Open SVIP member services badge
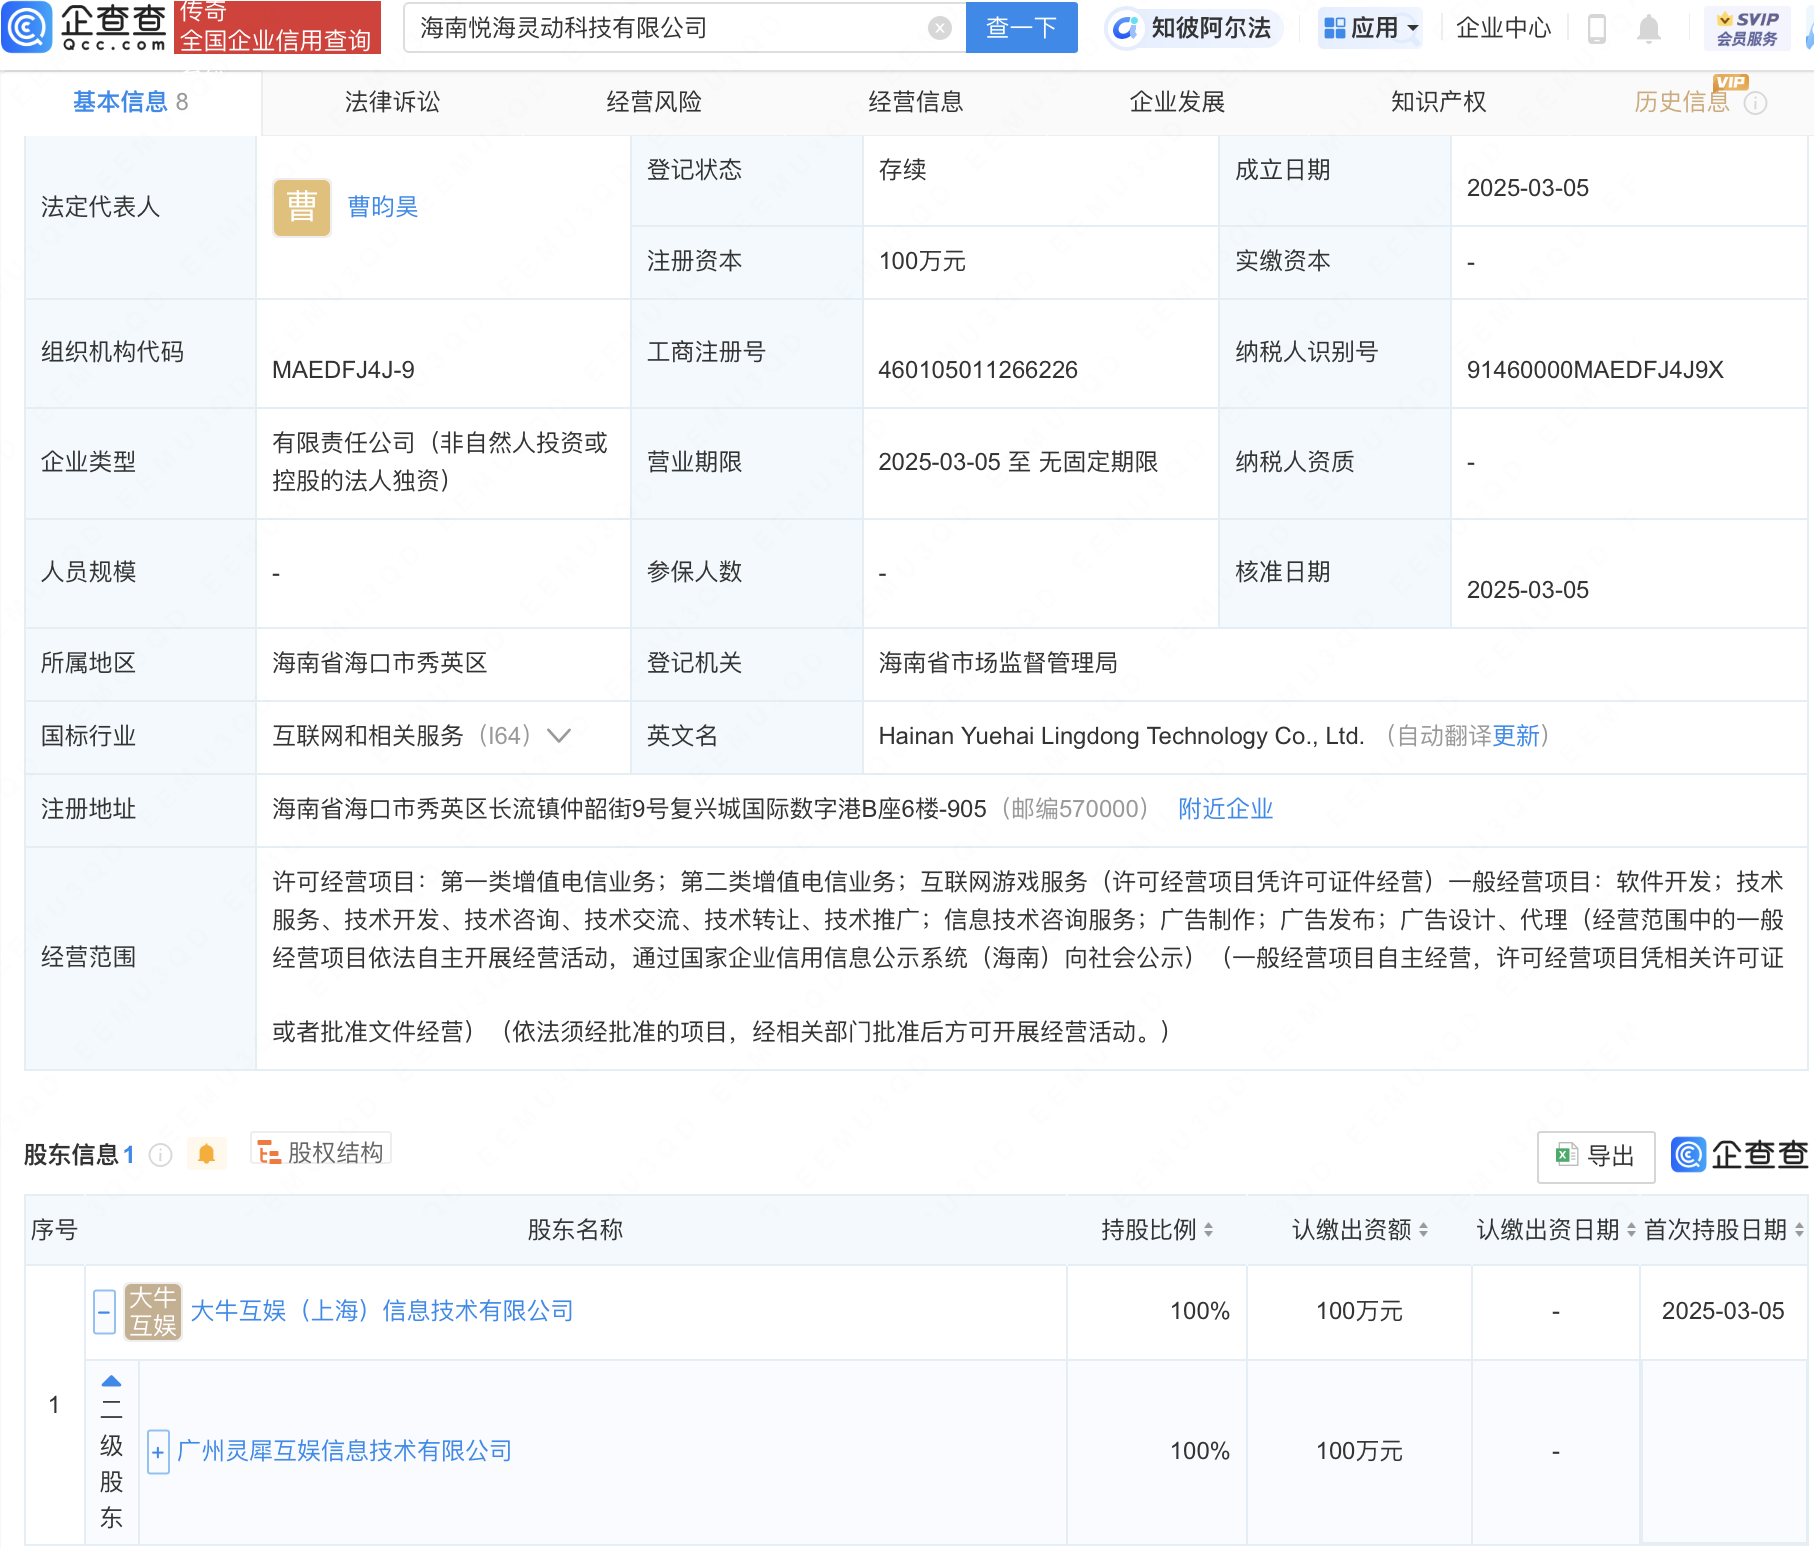This screenshot has height=1548, width=1814. point(1746,28)
